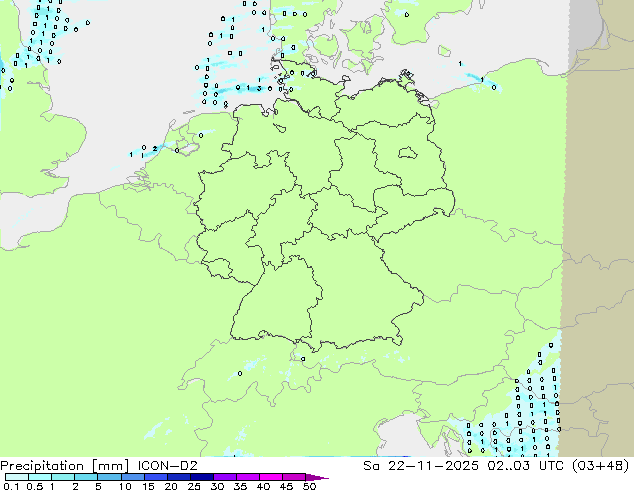
Task: Click the above-50 mm legend arrow tip
Action: tap(317, 477)
